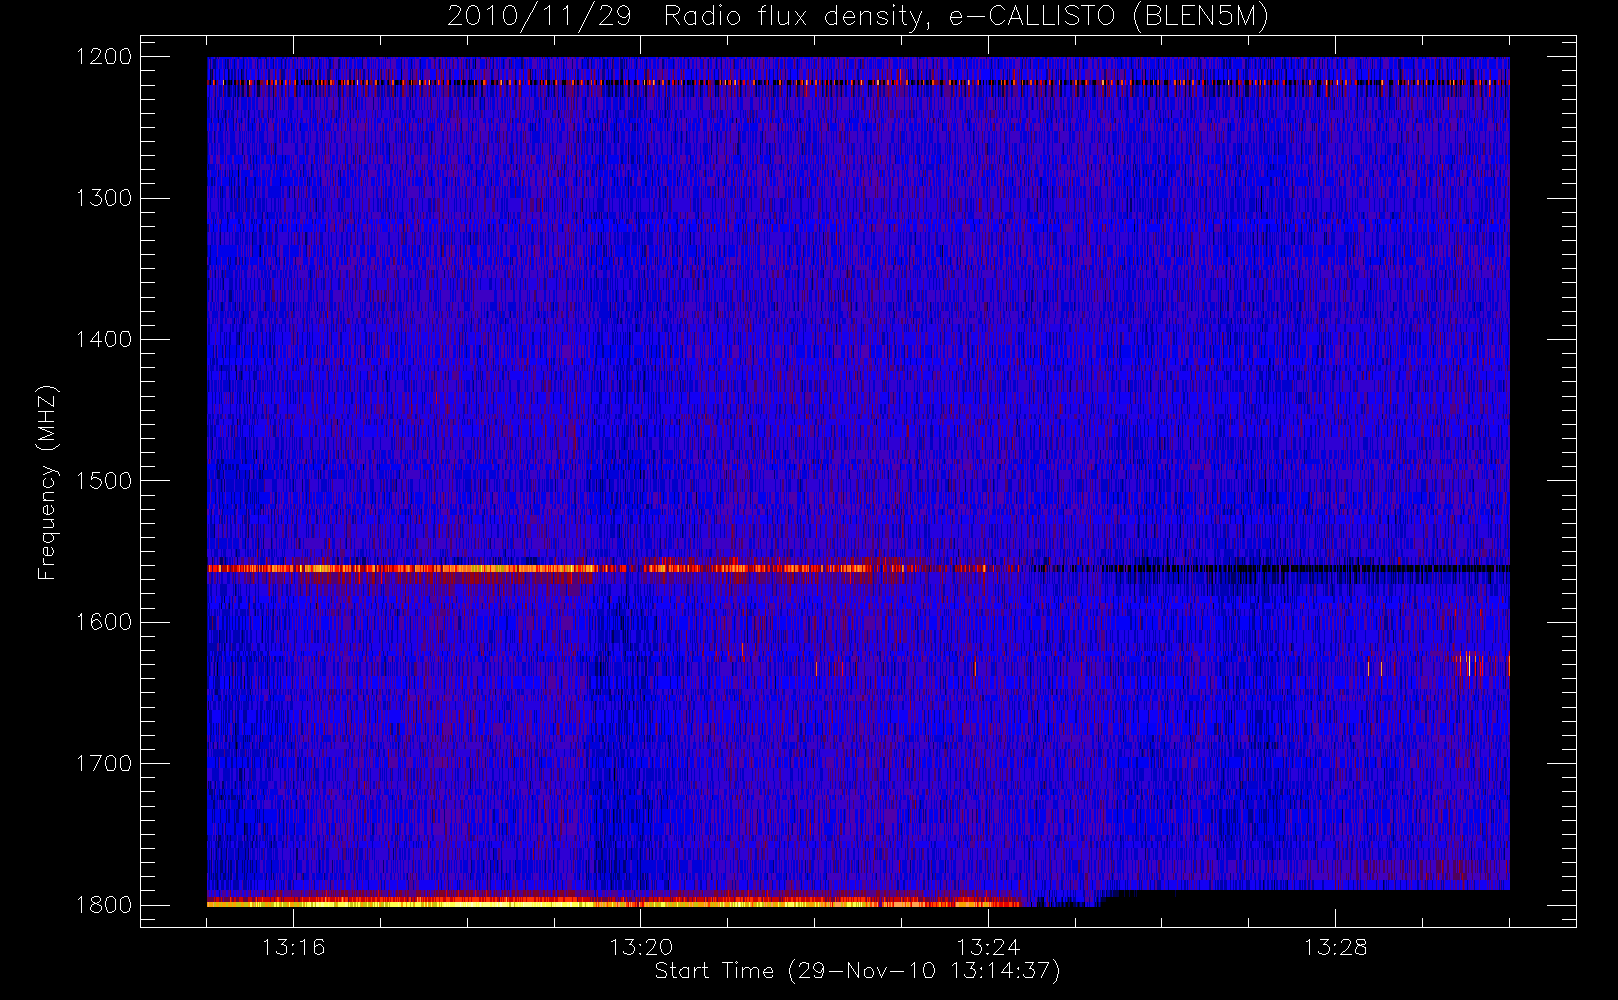Click the '1800' frequency axis label
The image size is (1618, 1000).
(104, 904)
